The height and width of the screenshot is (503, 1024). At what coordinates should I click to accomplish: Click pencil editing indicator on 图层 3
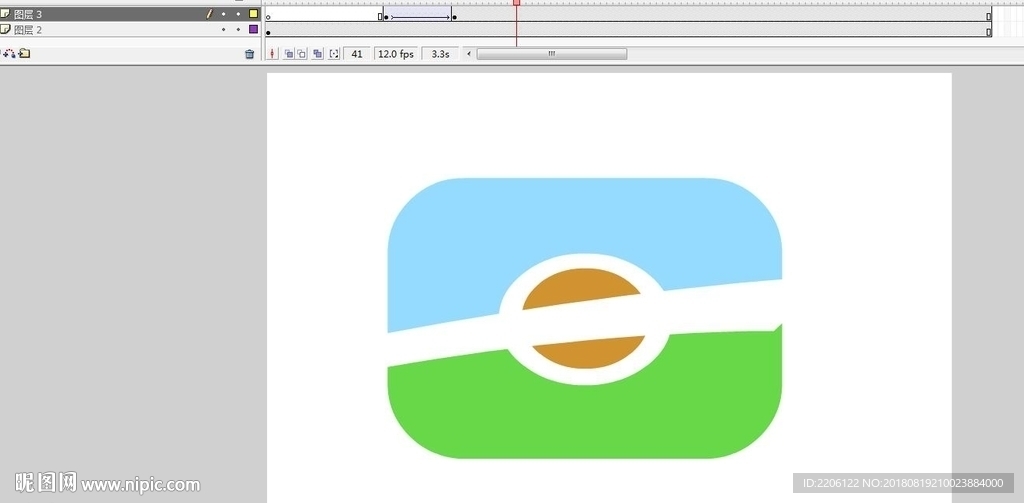pyautogui.click(x=210, y=13)
